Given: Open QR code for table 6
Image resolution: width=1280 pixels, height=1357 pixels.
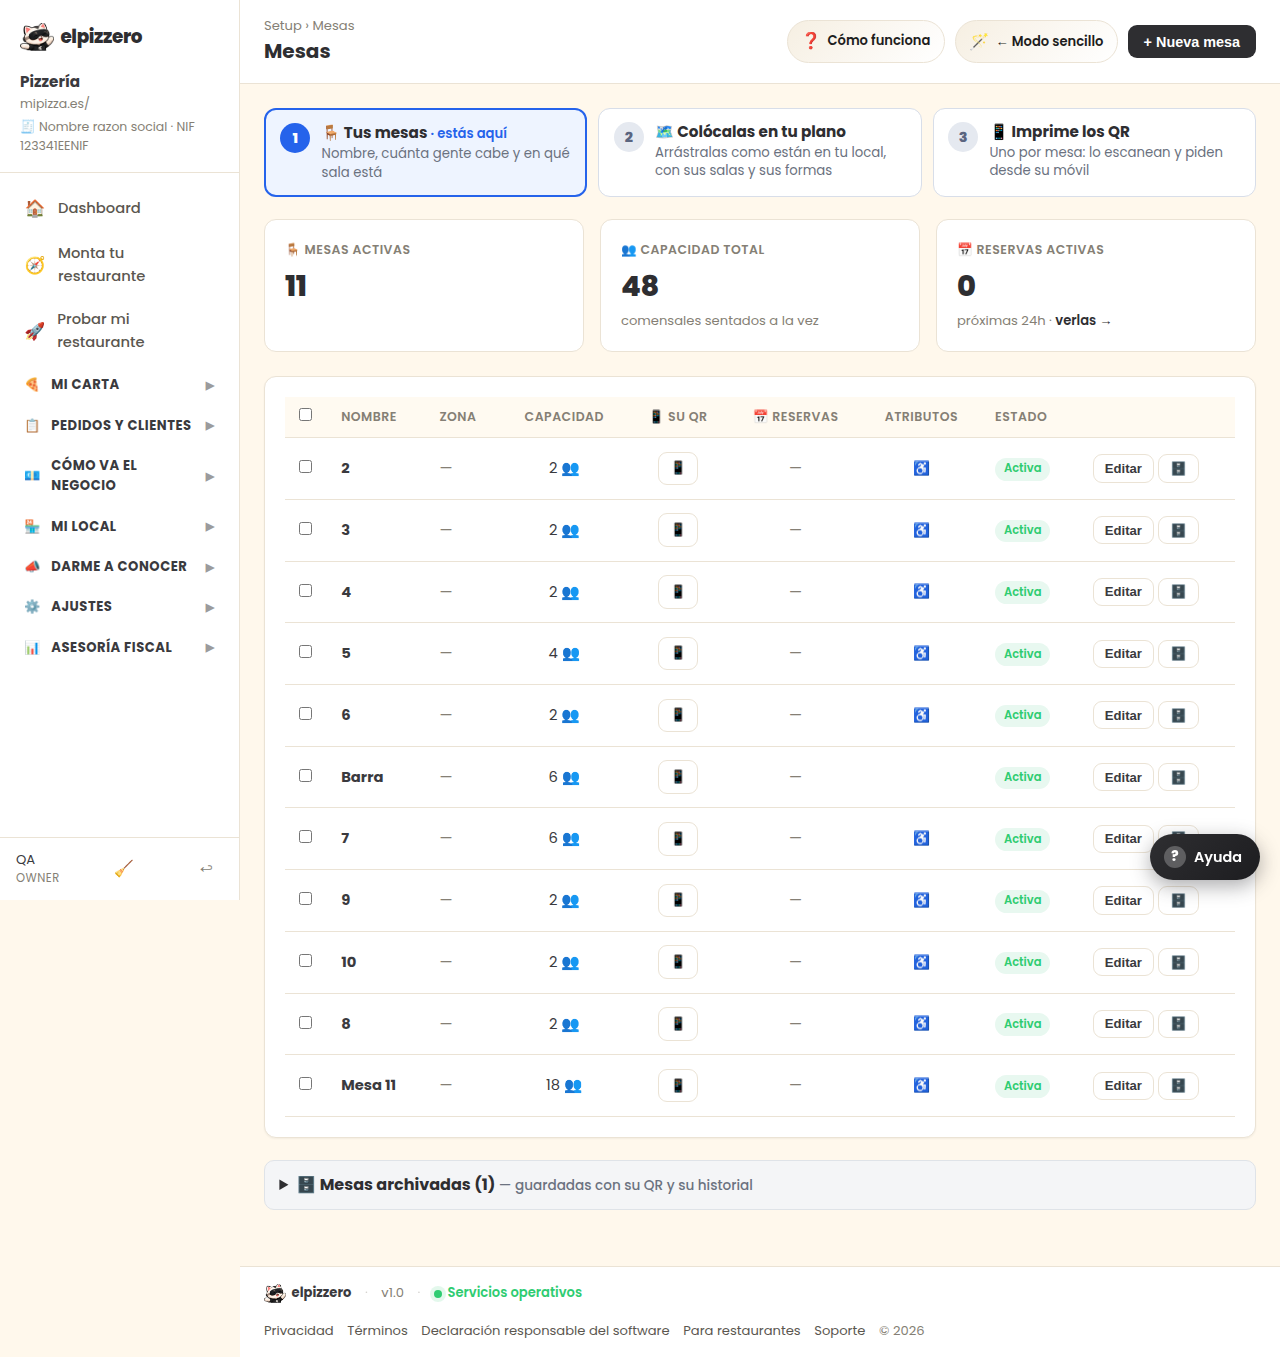Looking at the screenshot, I should (x=677, y=715).
